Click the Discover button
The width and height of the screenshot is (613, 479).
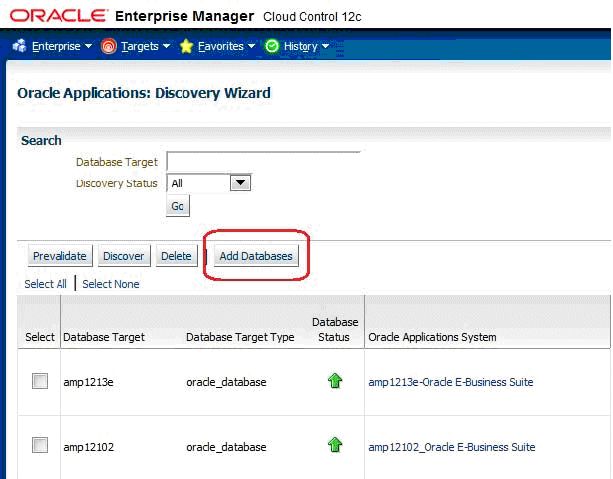[x=124, y=256]
